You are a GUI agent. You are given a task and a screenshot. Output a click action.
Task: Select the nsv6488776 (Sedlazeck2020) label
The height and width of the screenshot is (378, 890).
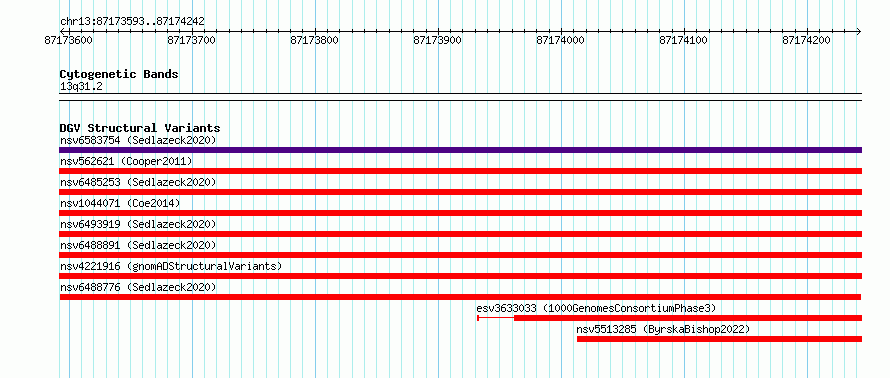pyautogui.click(x=138, y=287)
